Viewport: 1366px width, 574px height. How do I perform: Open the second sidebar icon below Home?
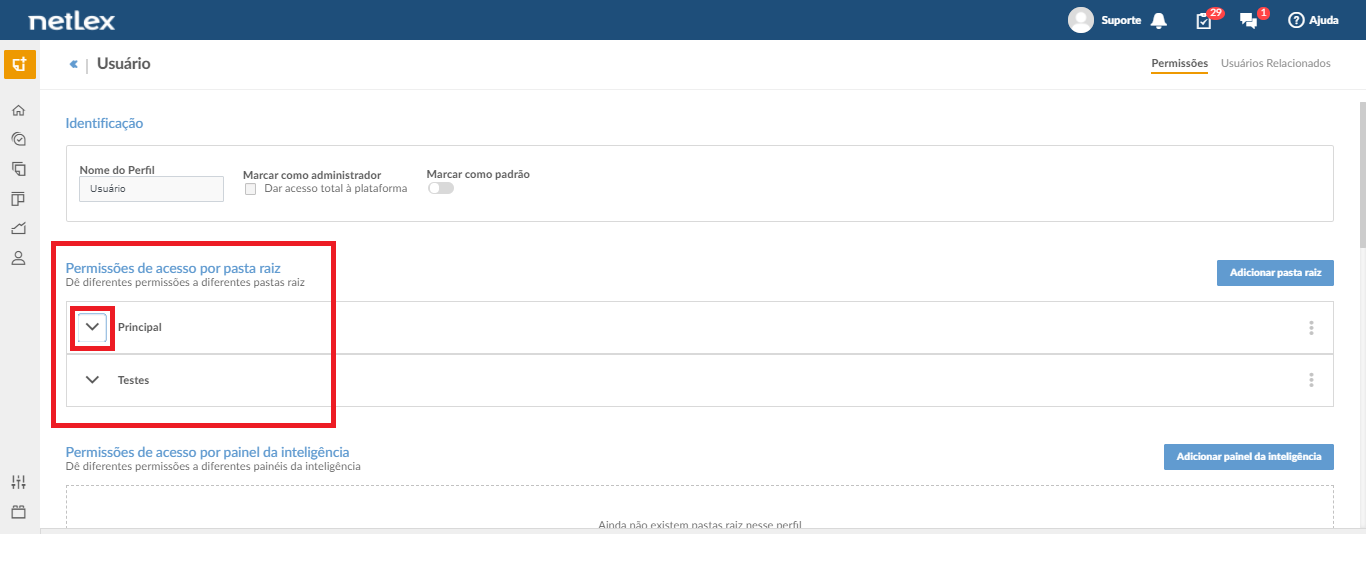tap(18, 140)
